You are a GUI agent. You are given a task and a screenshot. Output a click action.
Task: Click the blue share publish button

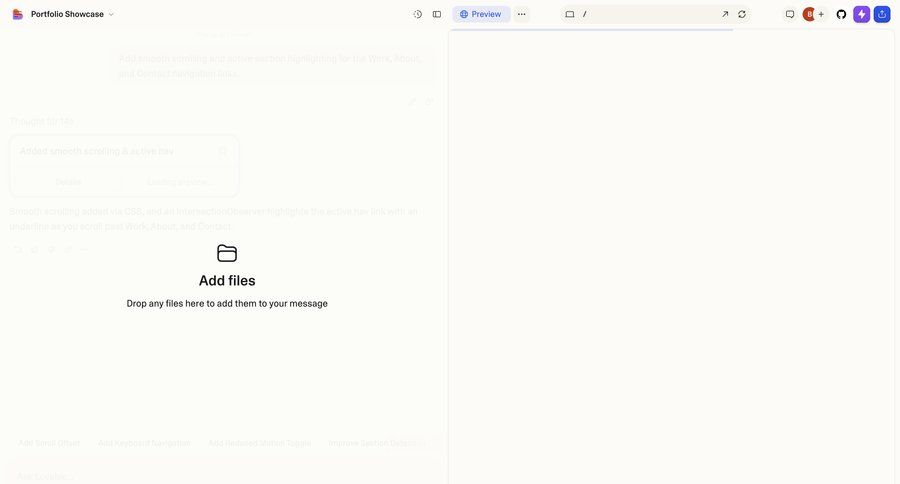click(x=882, y=14)
